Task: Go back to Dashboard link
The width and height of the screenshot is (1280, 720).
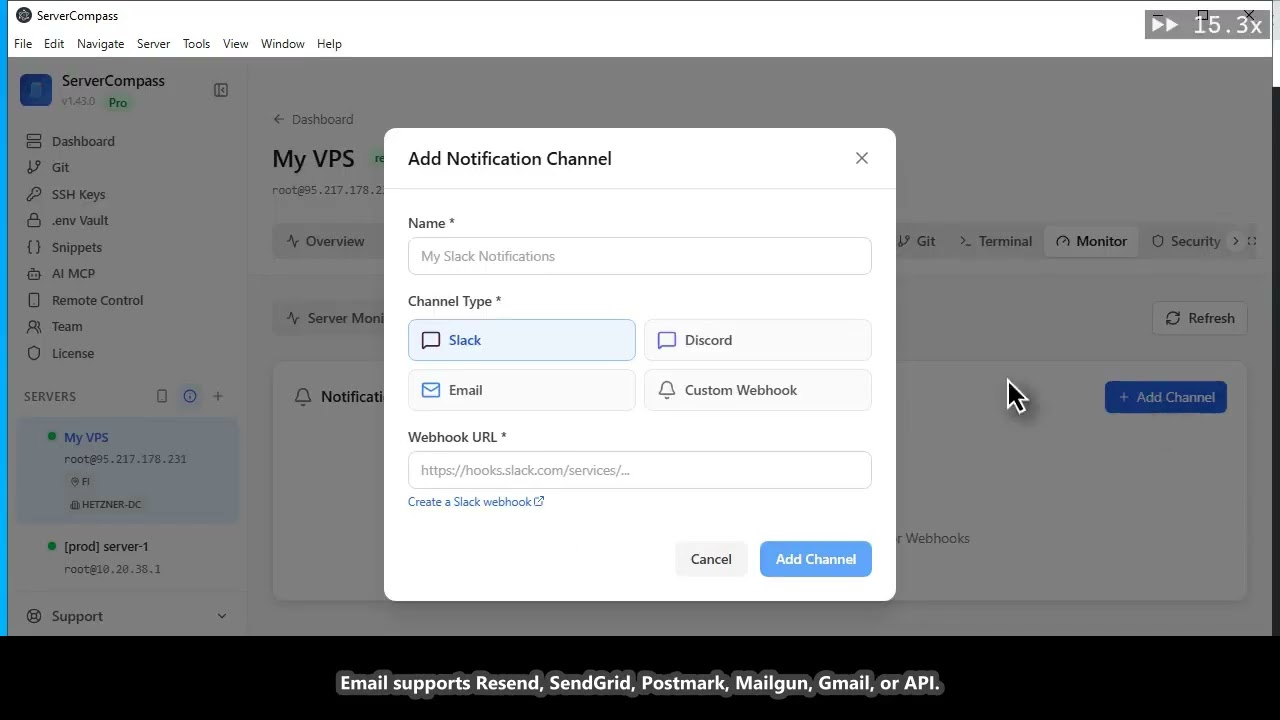Action: pos(313,119)
